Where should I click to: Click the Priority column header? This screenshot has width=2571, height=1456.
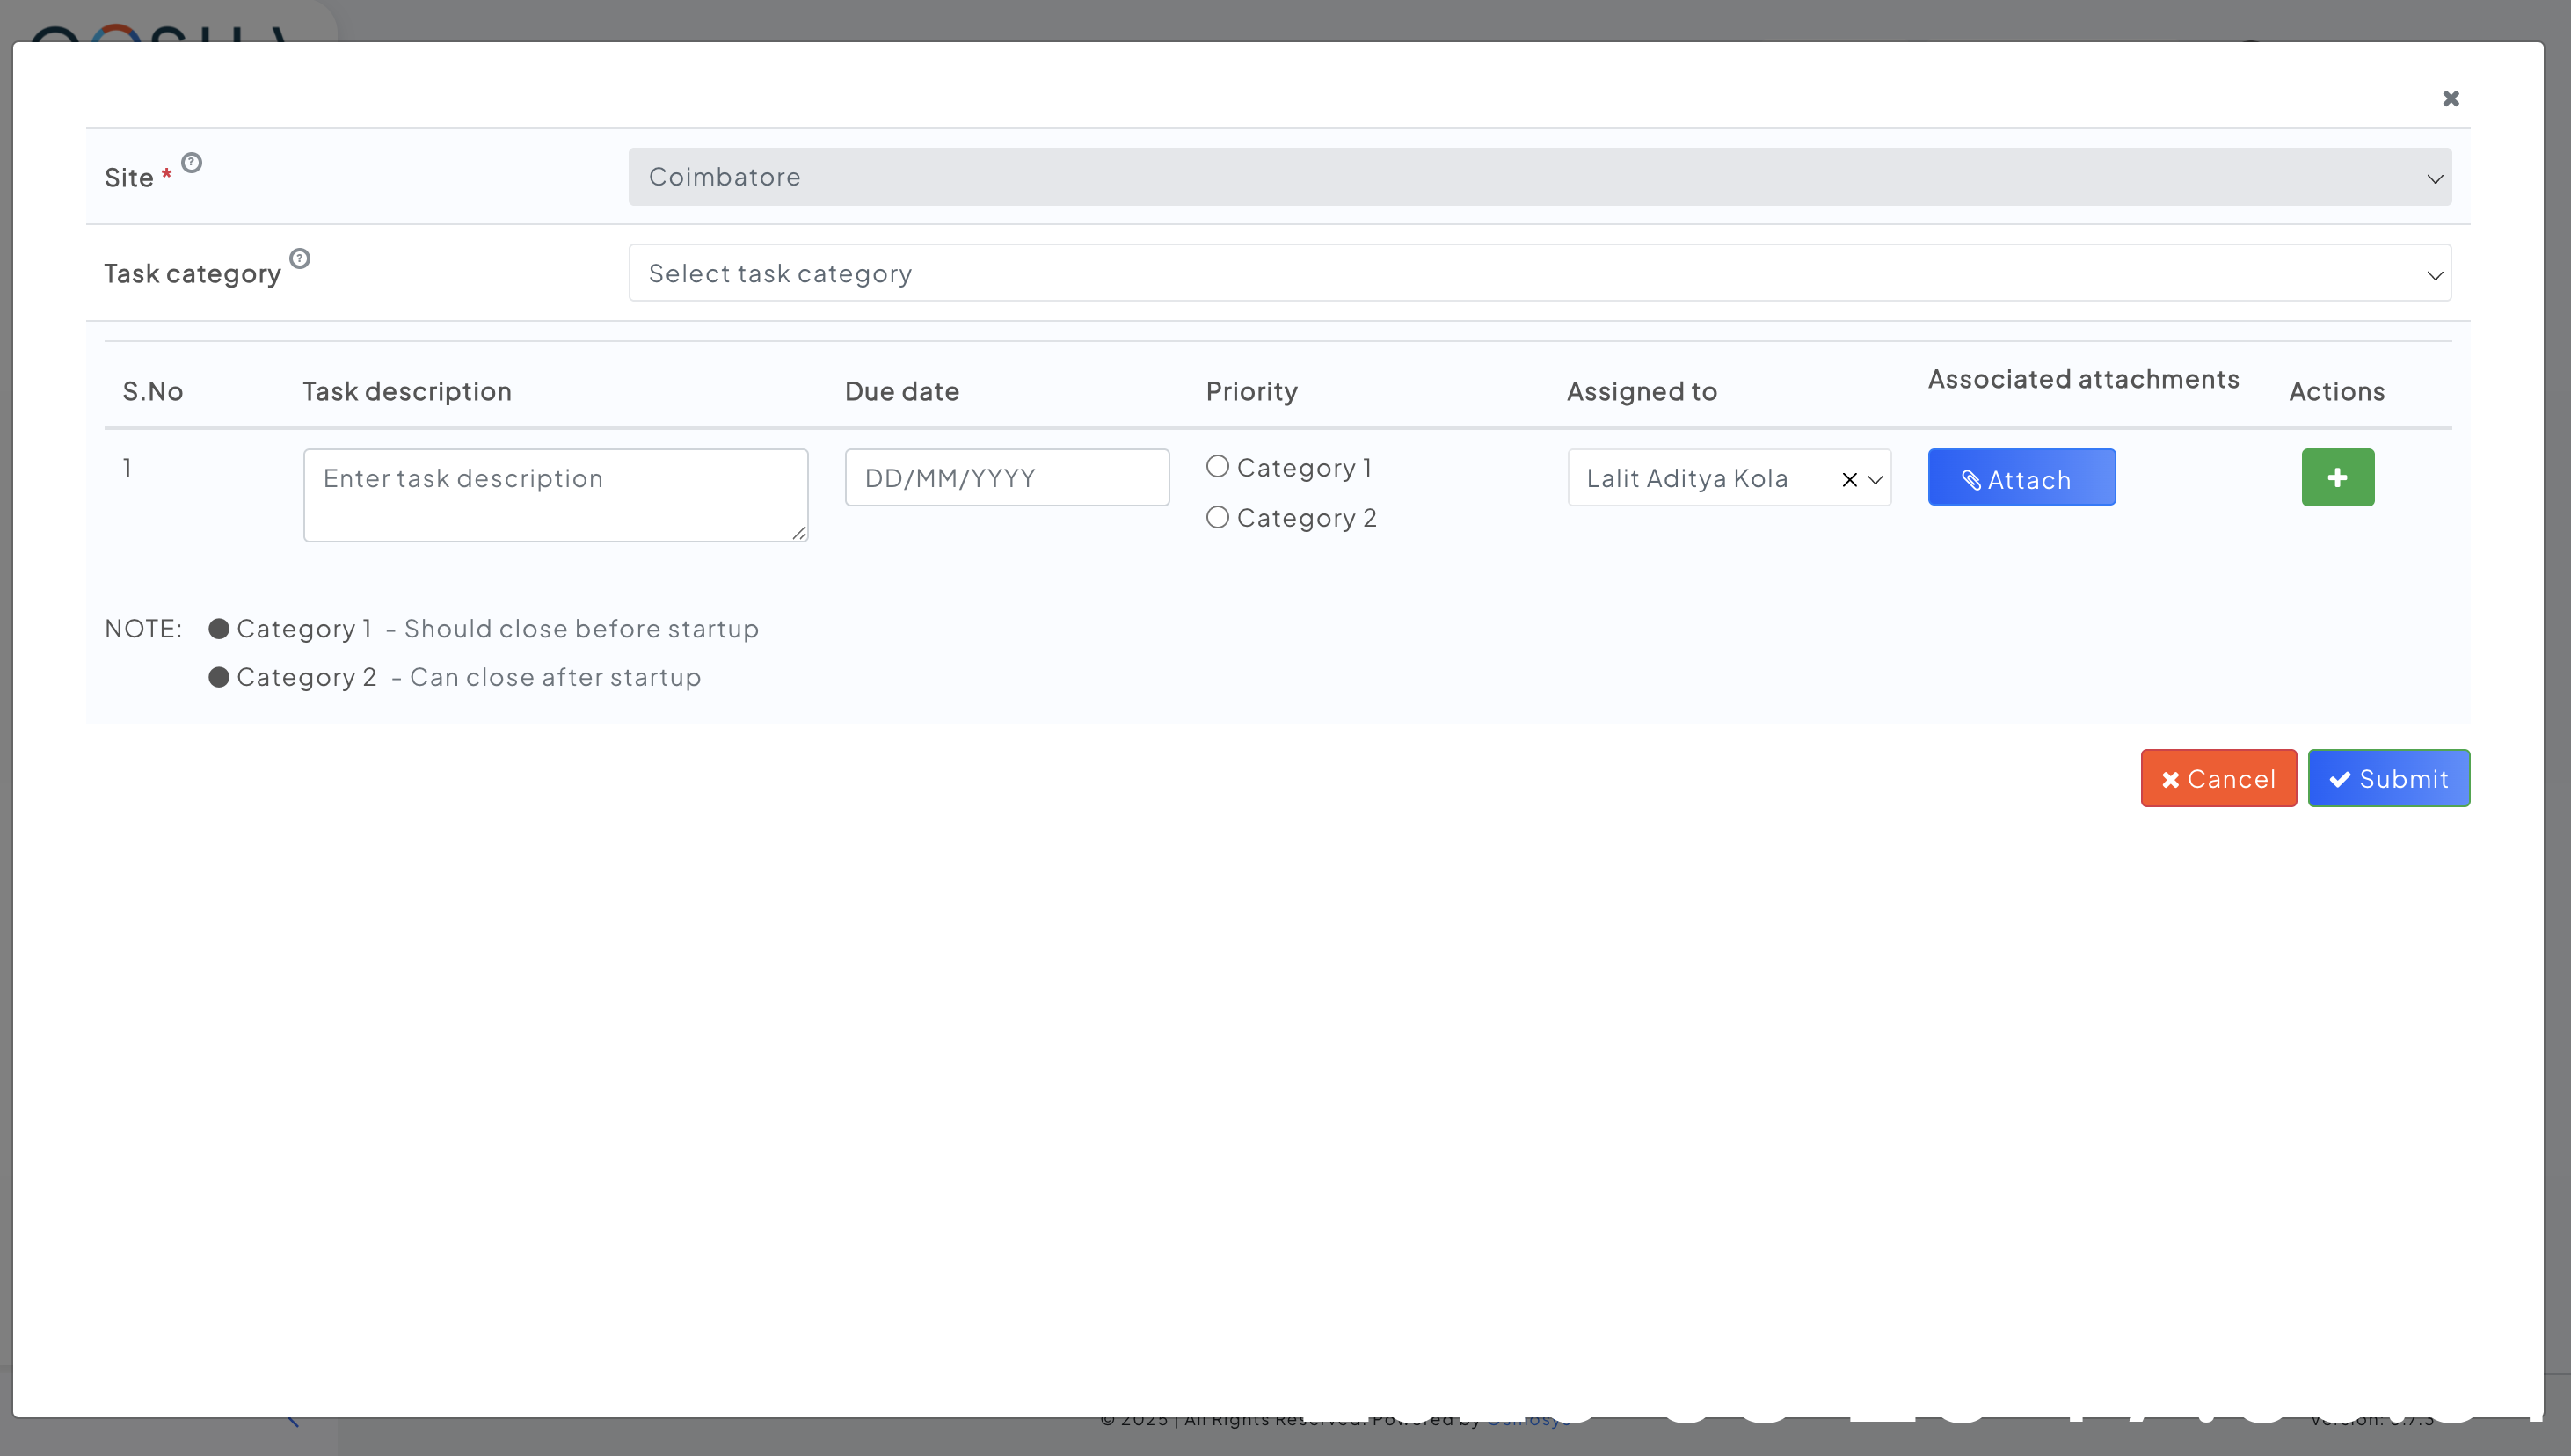pyautogui.click(x=1251, y=391)
